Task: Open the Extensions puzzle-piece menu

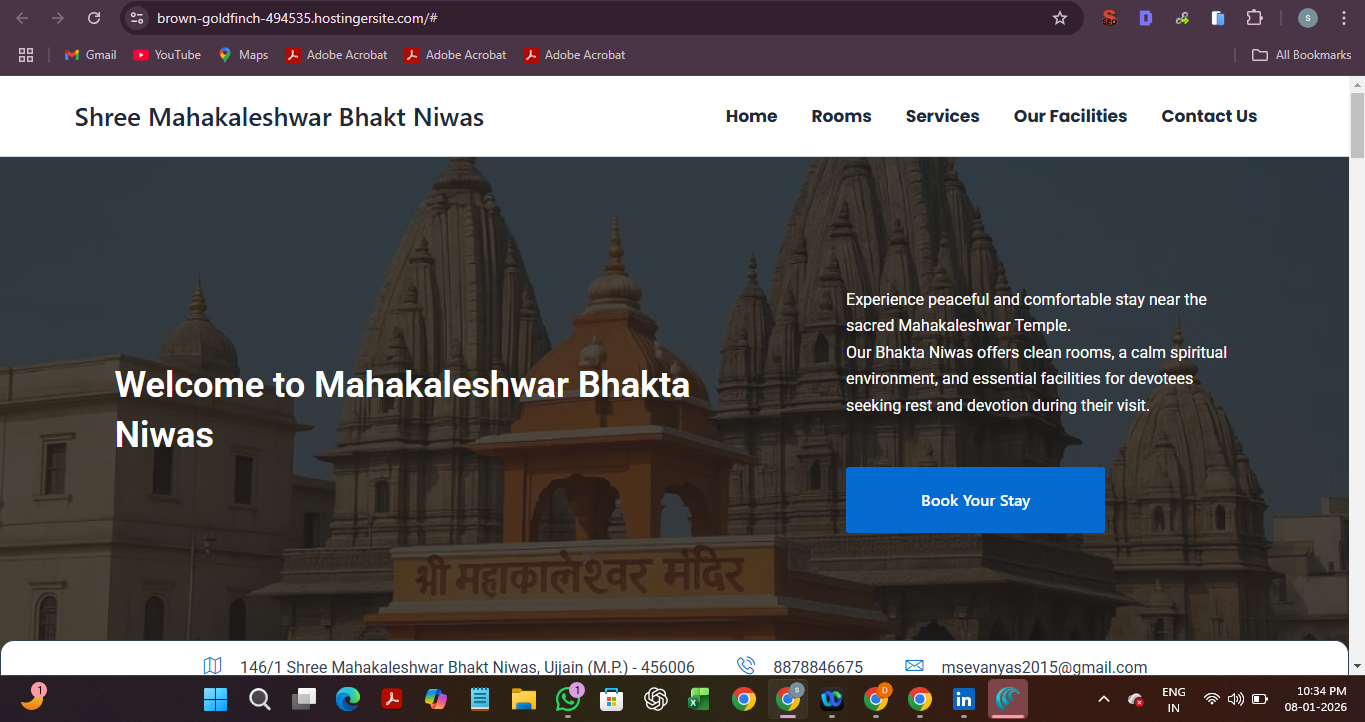Action: coord(1254,18)
